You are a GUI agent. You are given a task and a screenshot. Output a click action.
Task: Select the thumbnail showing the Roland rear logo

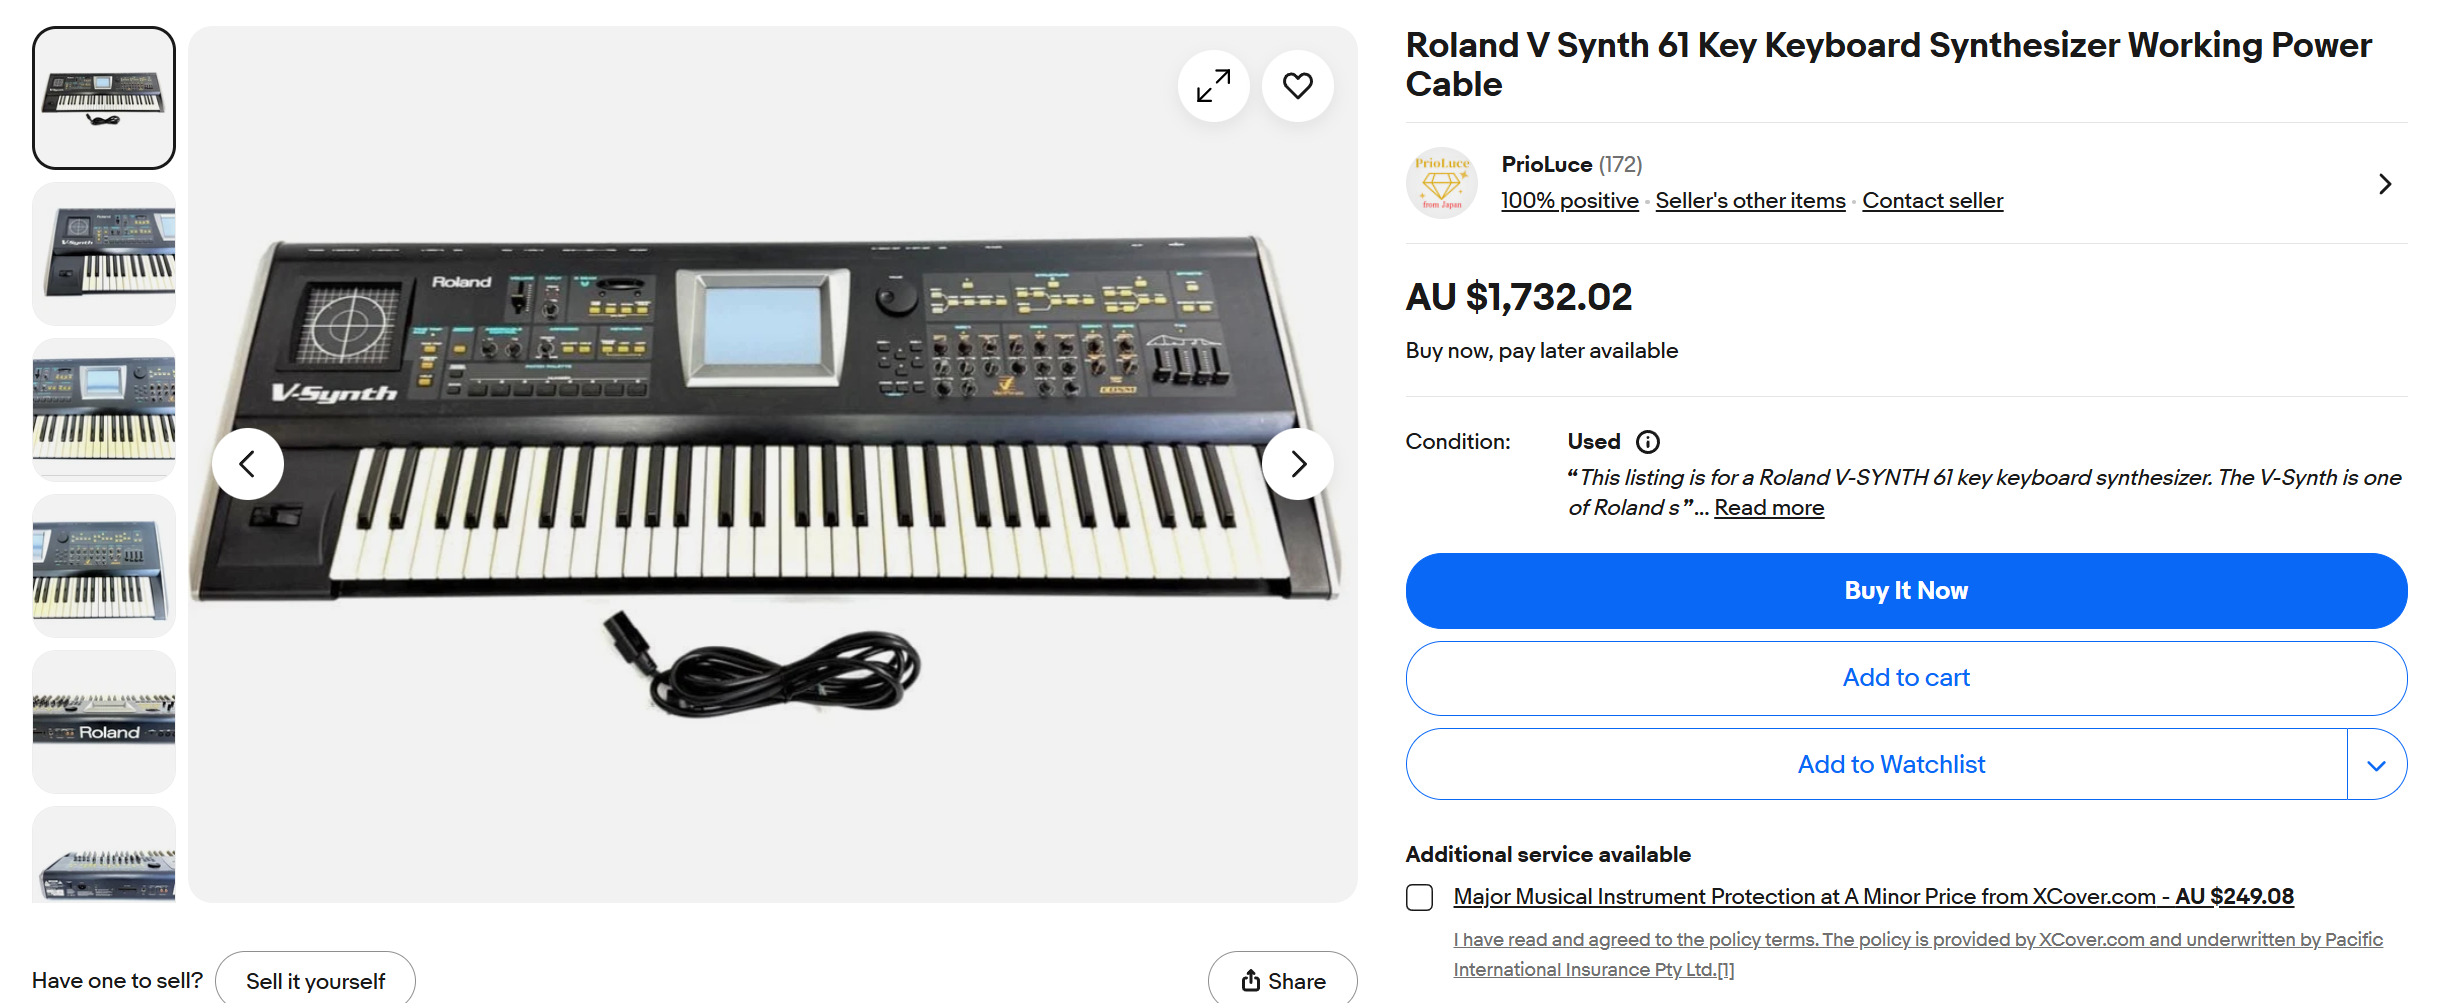(x=104, y=722)
